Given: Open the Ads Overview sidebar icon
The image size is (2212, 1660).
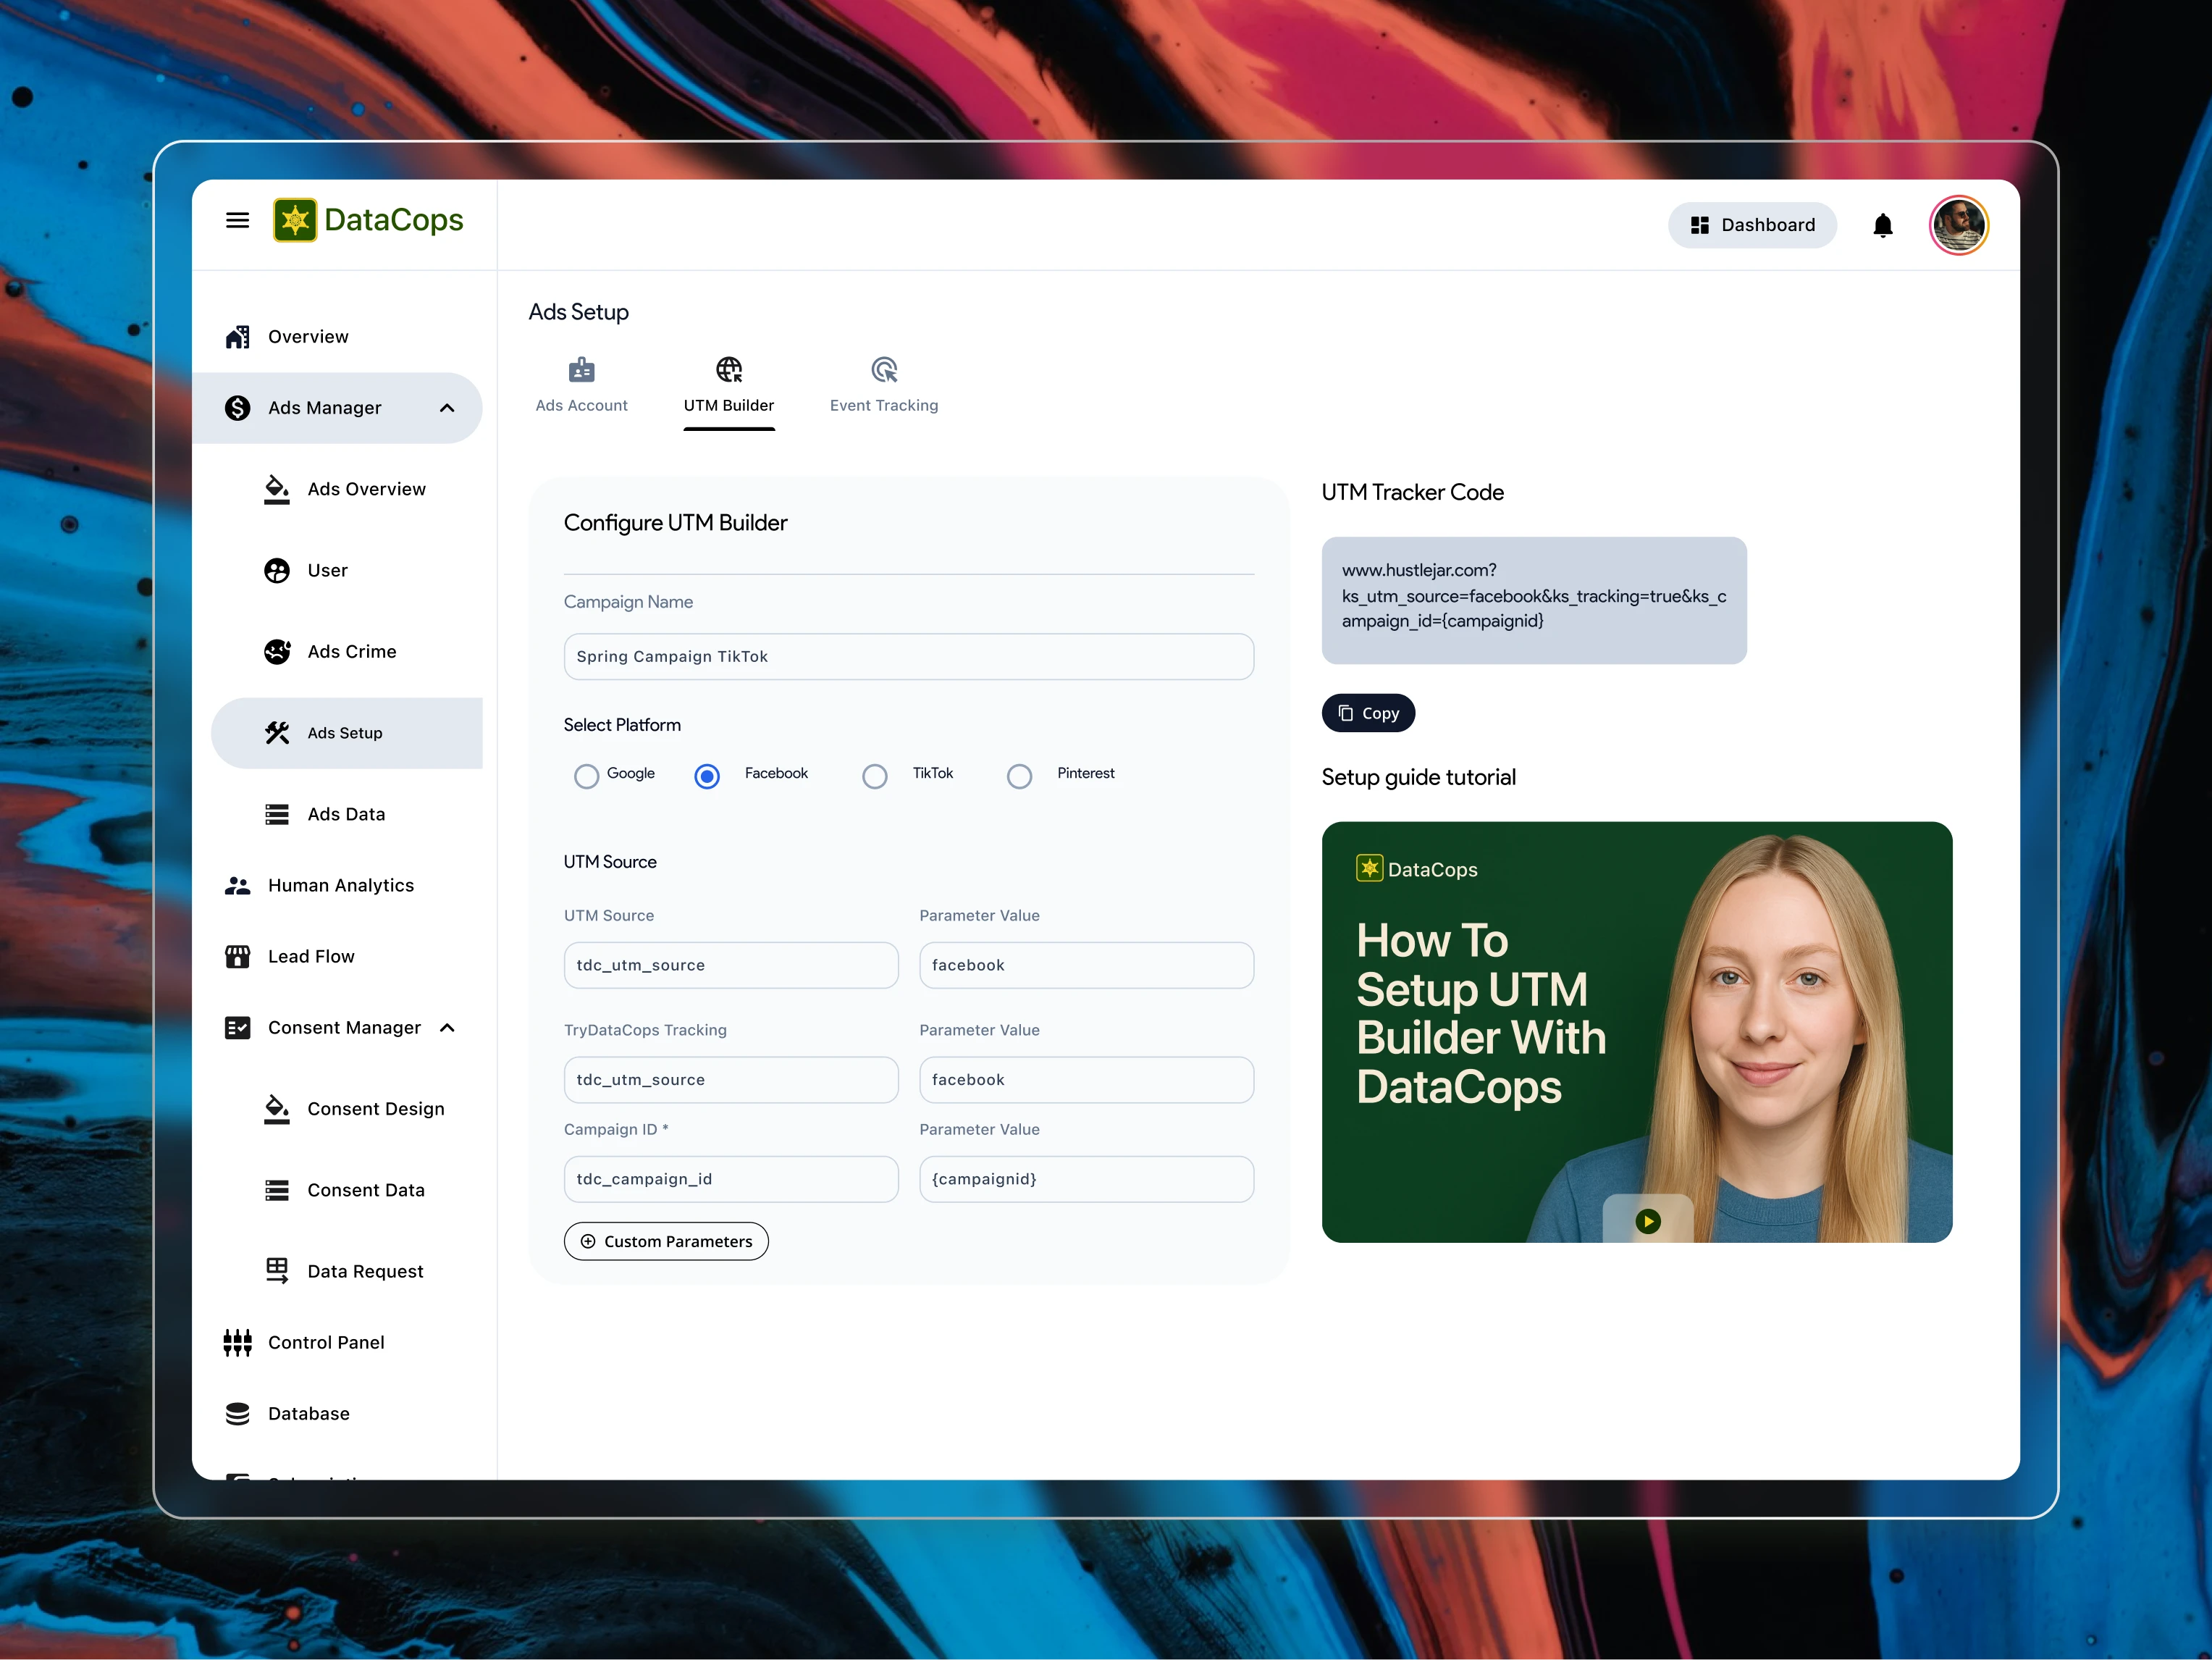Looking at the screenshot, I should click(x=277, y=489).
